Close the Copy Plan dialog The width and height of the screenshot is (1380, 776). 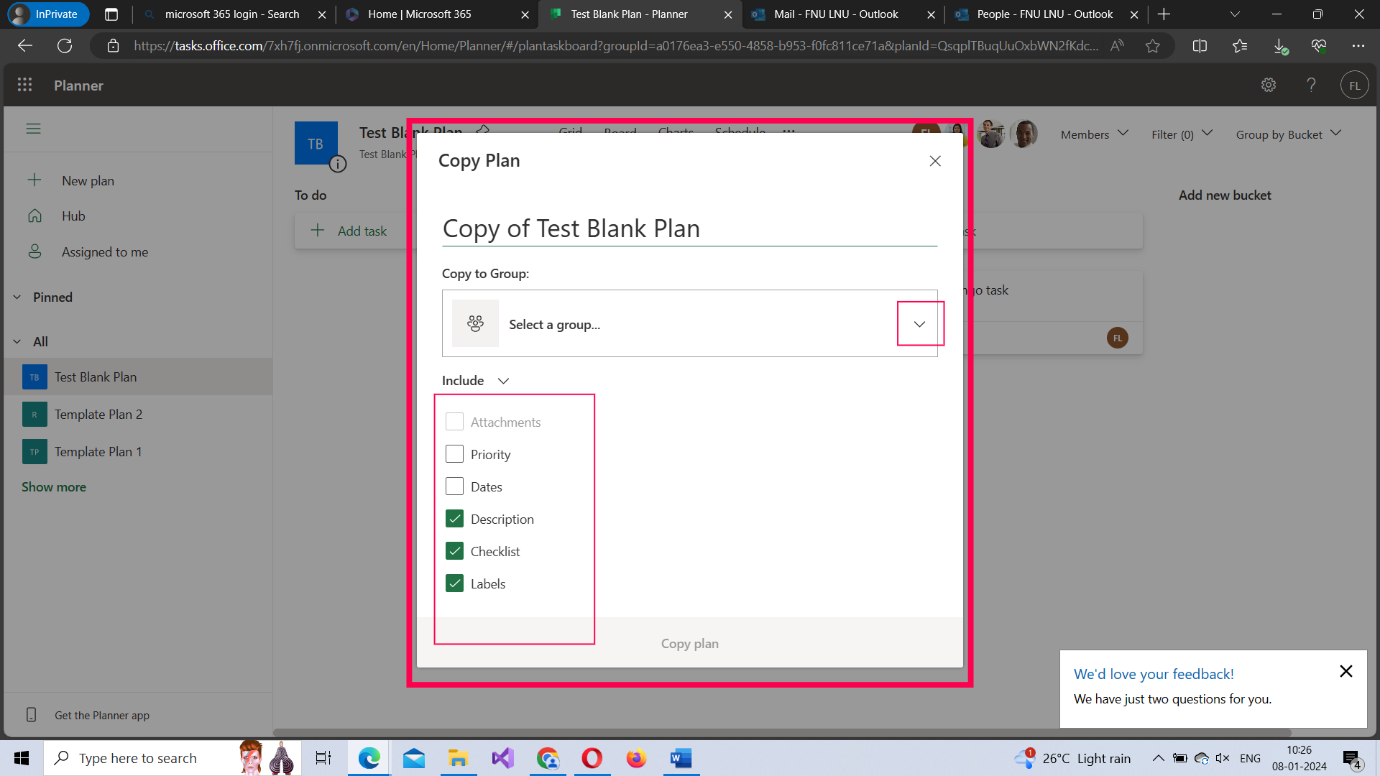pos(935,161)
